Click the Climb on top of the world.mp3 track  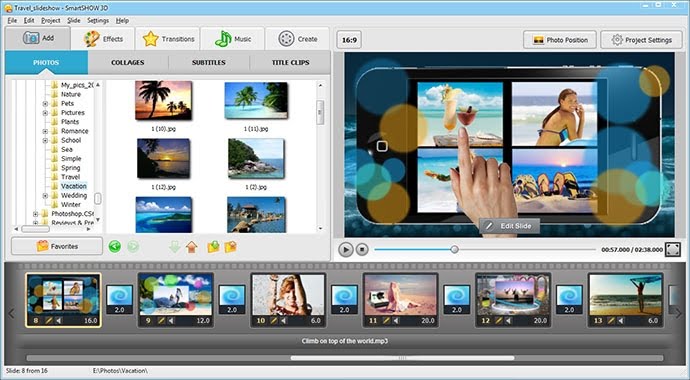click(345, 341)
